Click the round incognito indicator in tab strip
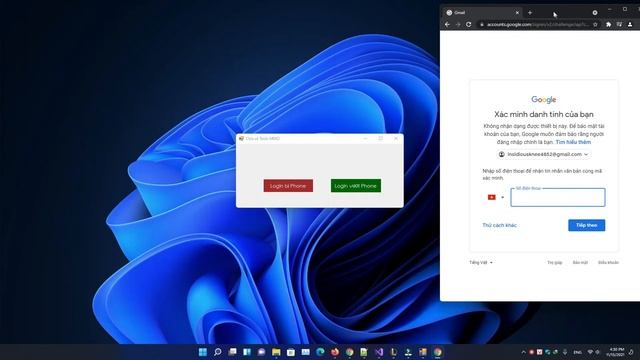The width and height of the screenshot is (640, 360). [x=595, y=13]
